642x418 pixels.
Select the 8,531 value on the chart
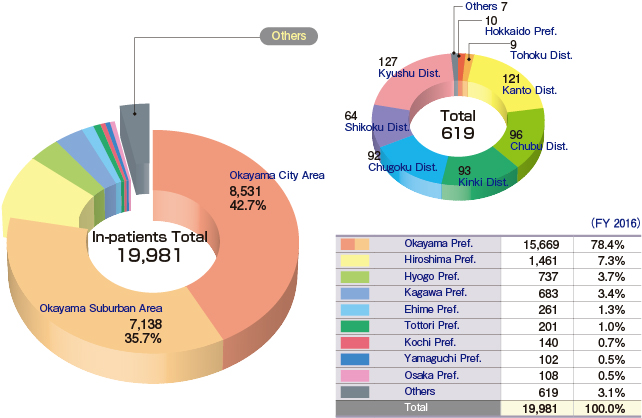pyautogui.click(x=245, y=191)
